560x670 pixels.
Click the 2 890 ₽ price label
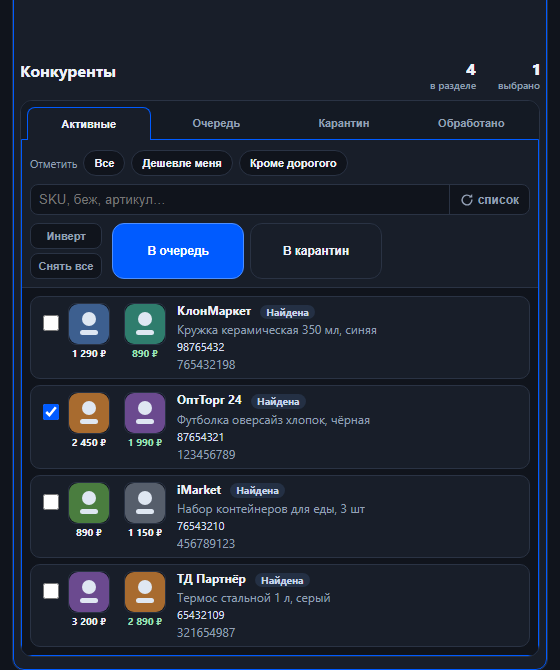pos(145,622)
